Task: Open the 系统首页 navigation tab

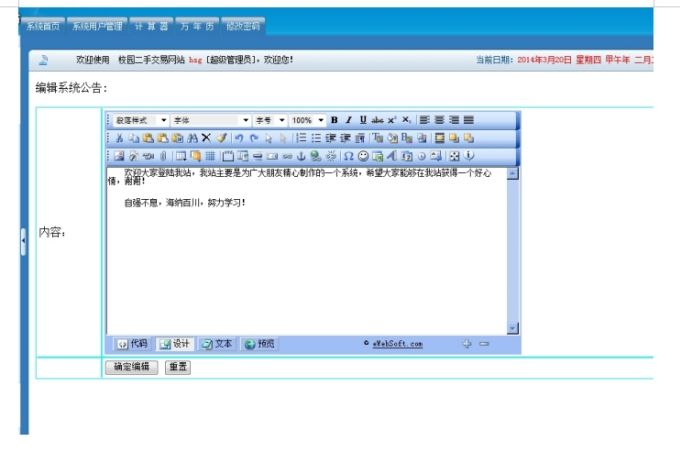Action: click(x=43, y=26)
